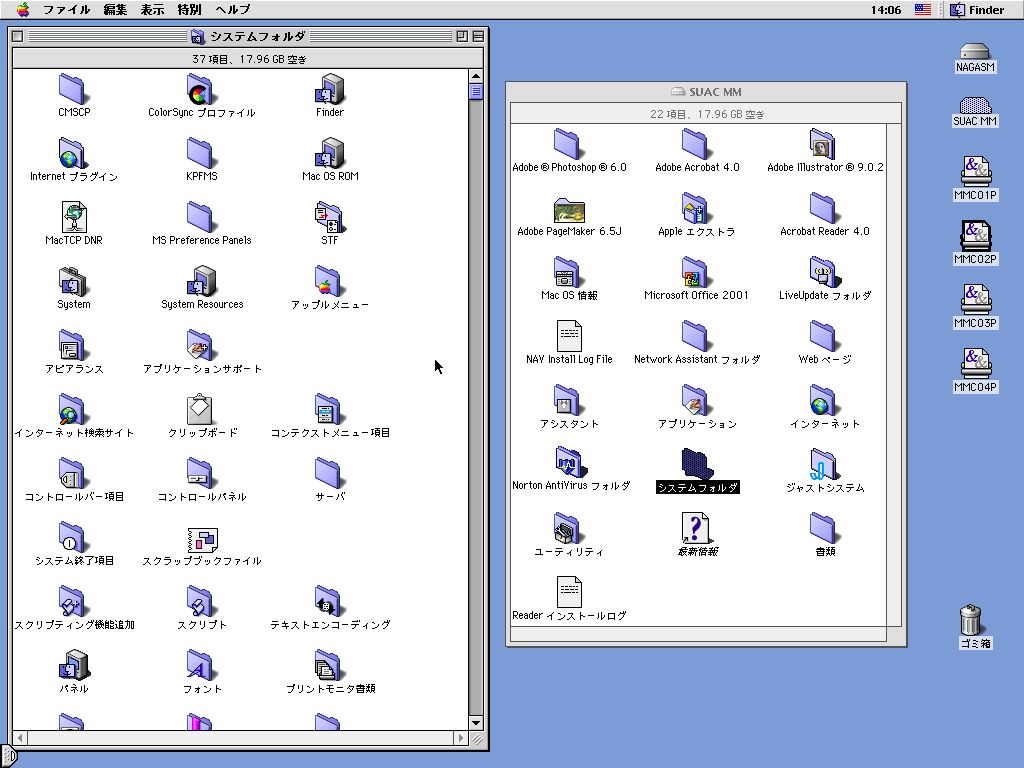The image size is (1024, 768).
Task: Select the ColorSync プロファイル folder
Action: click(x=200, y=89)
